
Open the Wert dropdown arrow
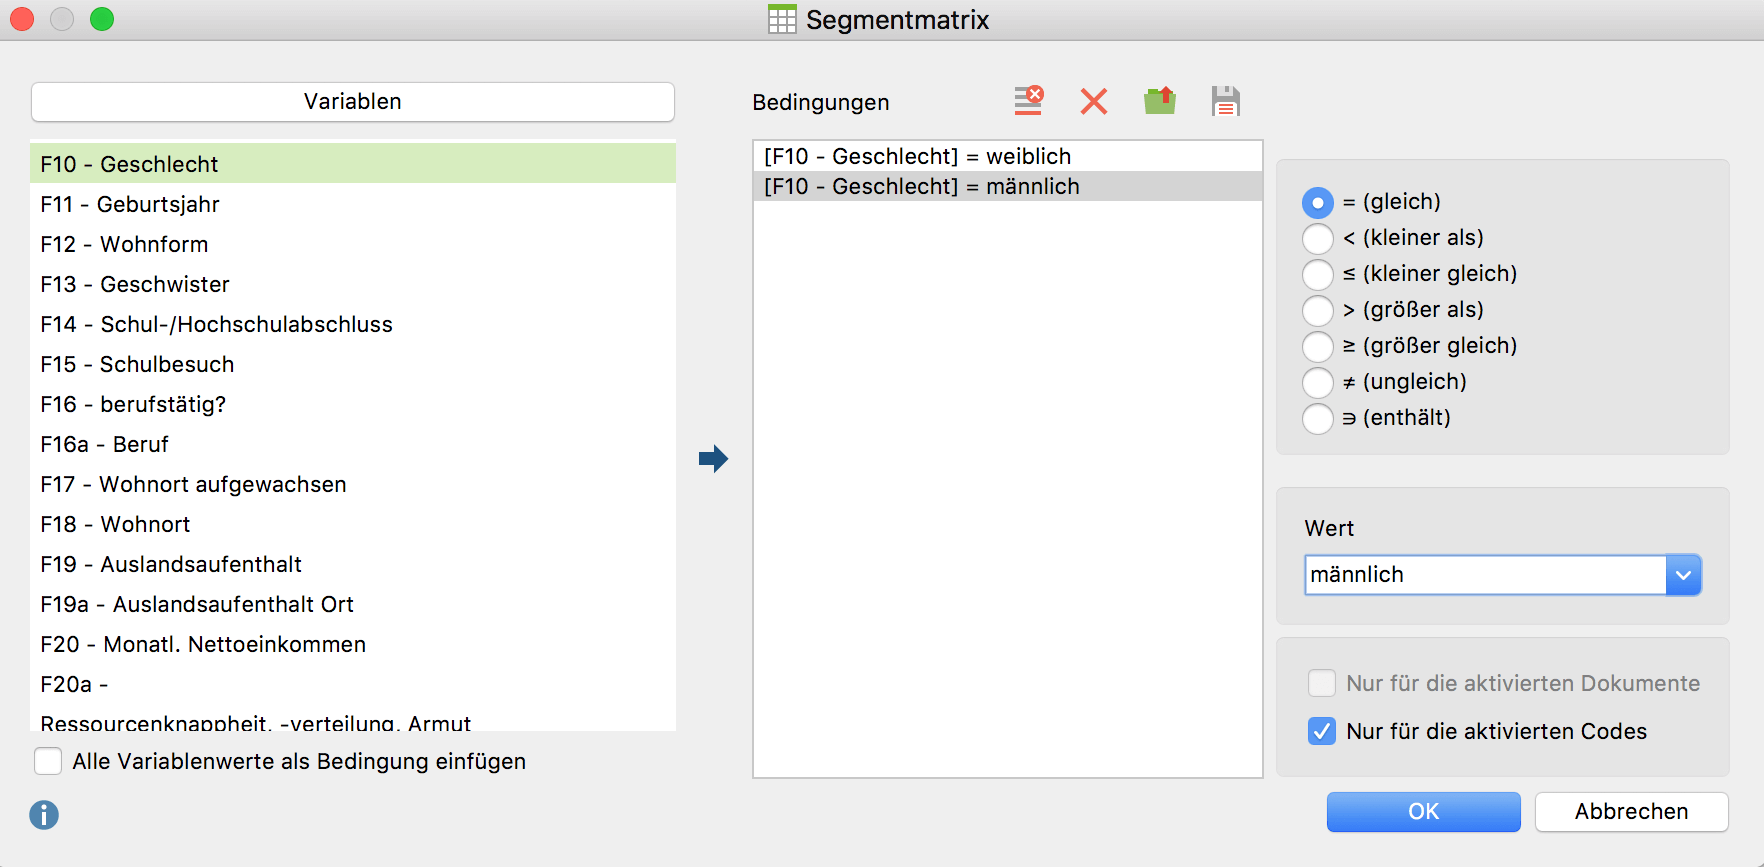coord(1683,575)
